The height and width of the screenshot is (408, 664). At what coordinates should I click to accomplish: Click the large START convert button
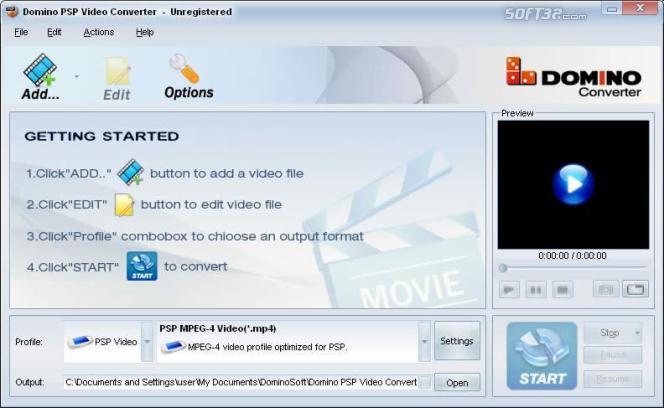(x=542, y=356)
